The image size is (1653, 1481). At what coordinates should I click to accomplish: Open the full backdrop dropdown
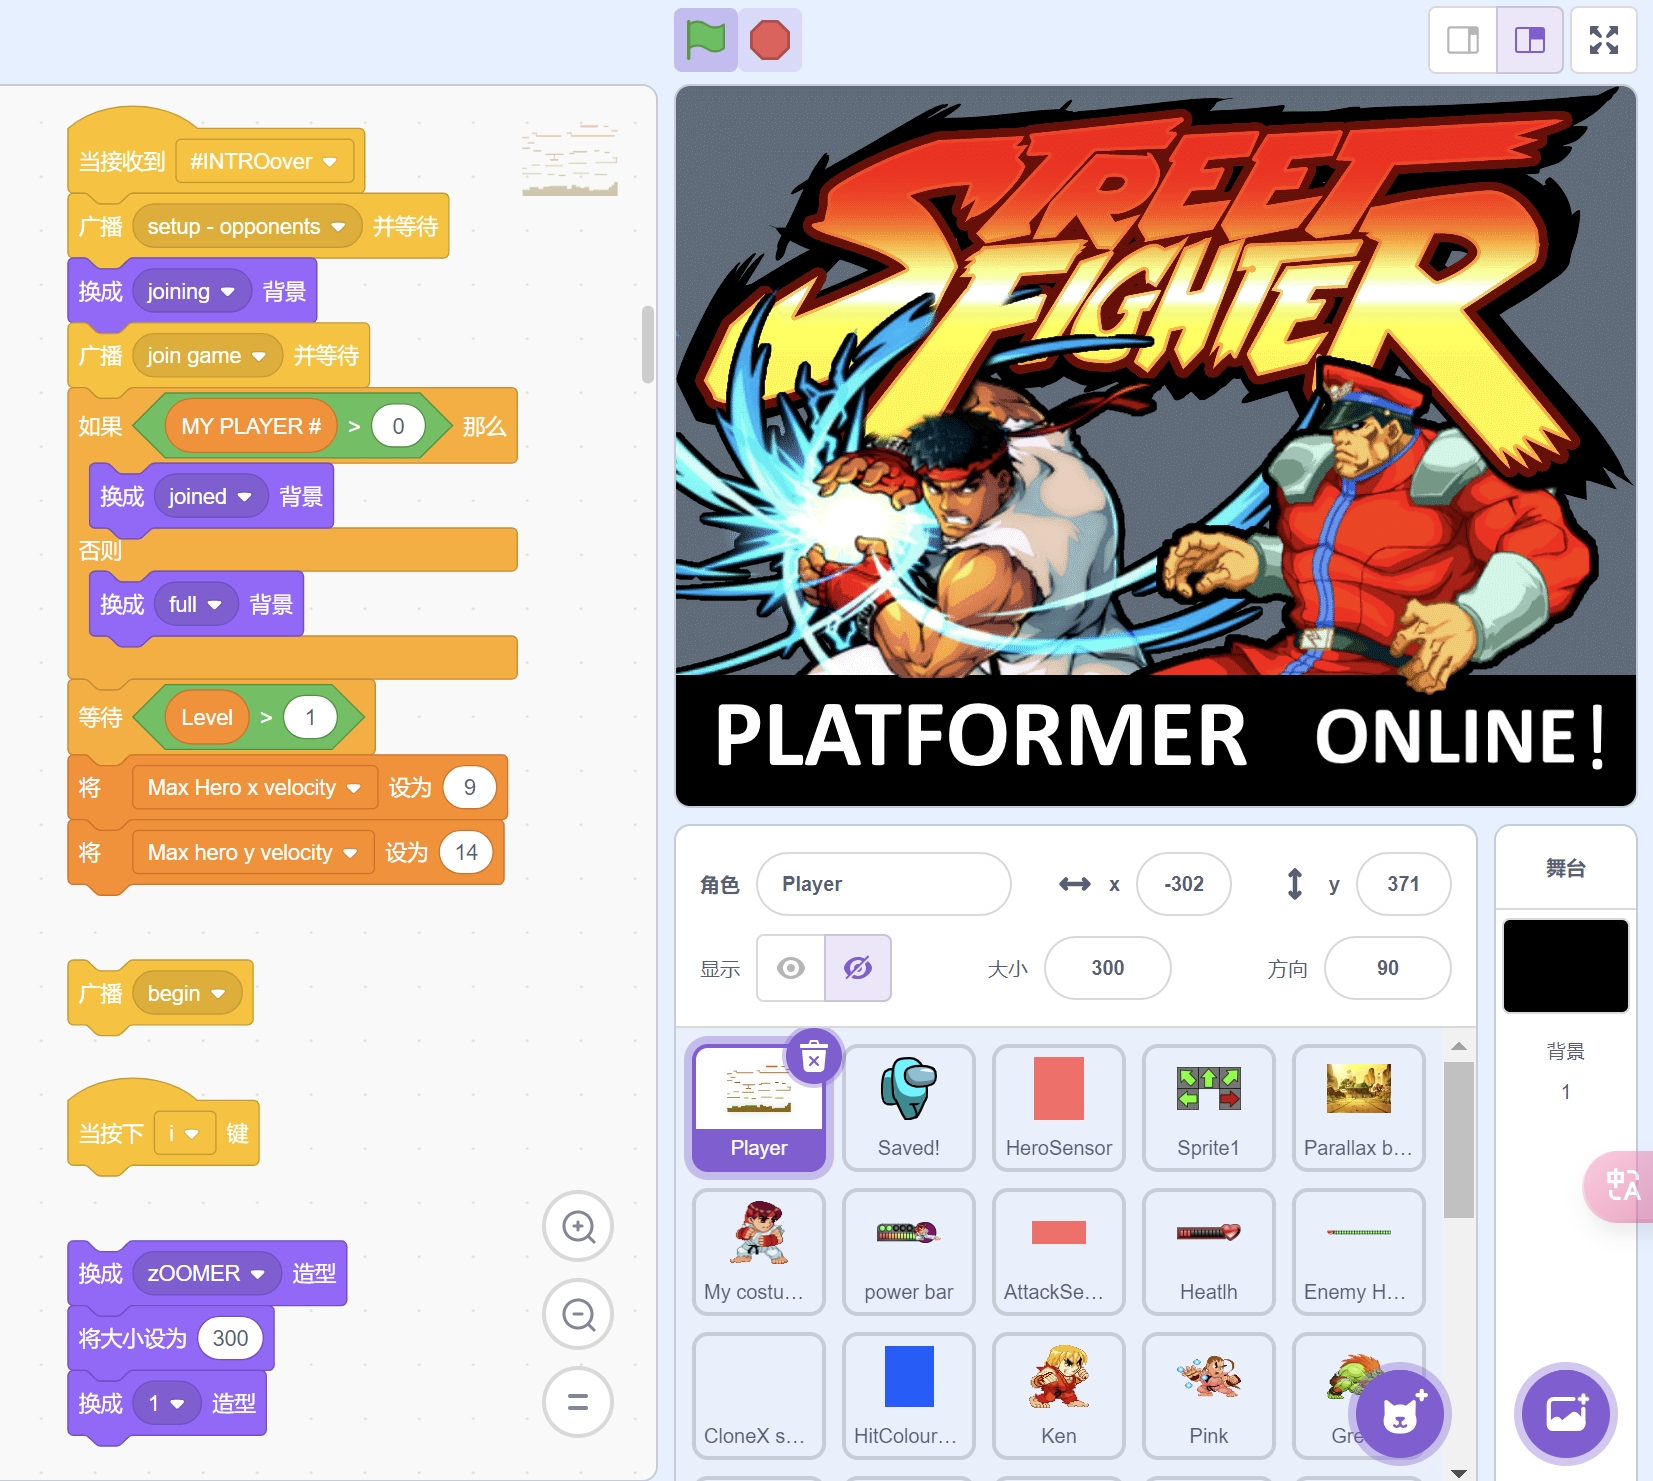coord(196,605)
